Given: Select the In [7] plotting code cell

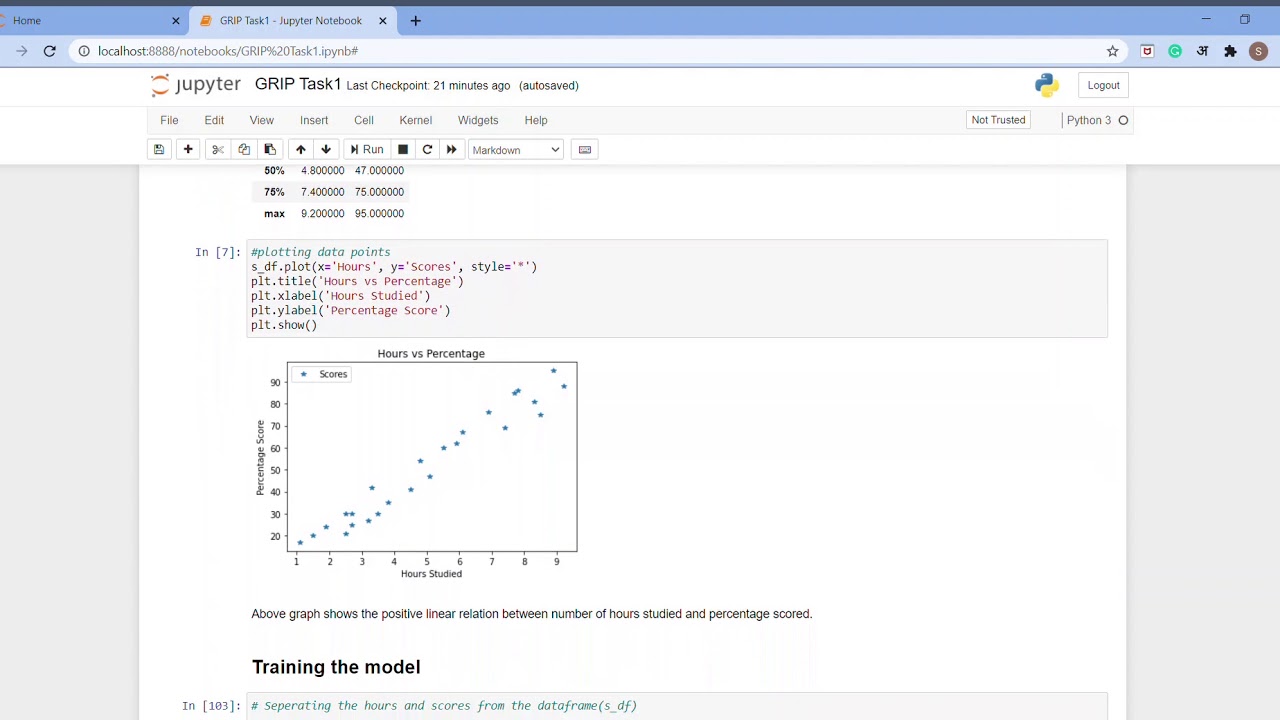Looking at the screenshot, I should (x=677, y=288).
